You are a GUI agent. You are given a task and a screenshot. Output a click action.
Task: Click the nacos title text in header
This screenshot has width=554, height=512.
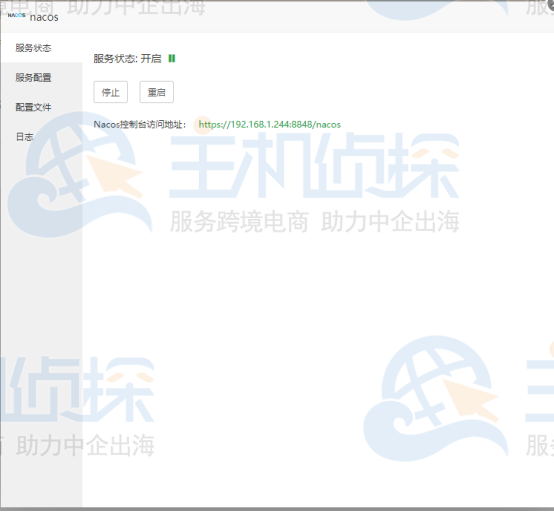coord(44,17)
